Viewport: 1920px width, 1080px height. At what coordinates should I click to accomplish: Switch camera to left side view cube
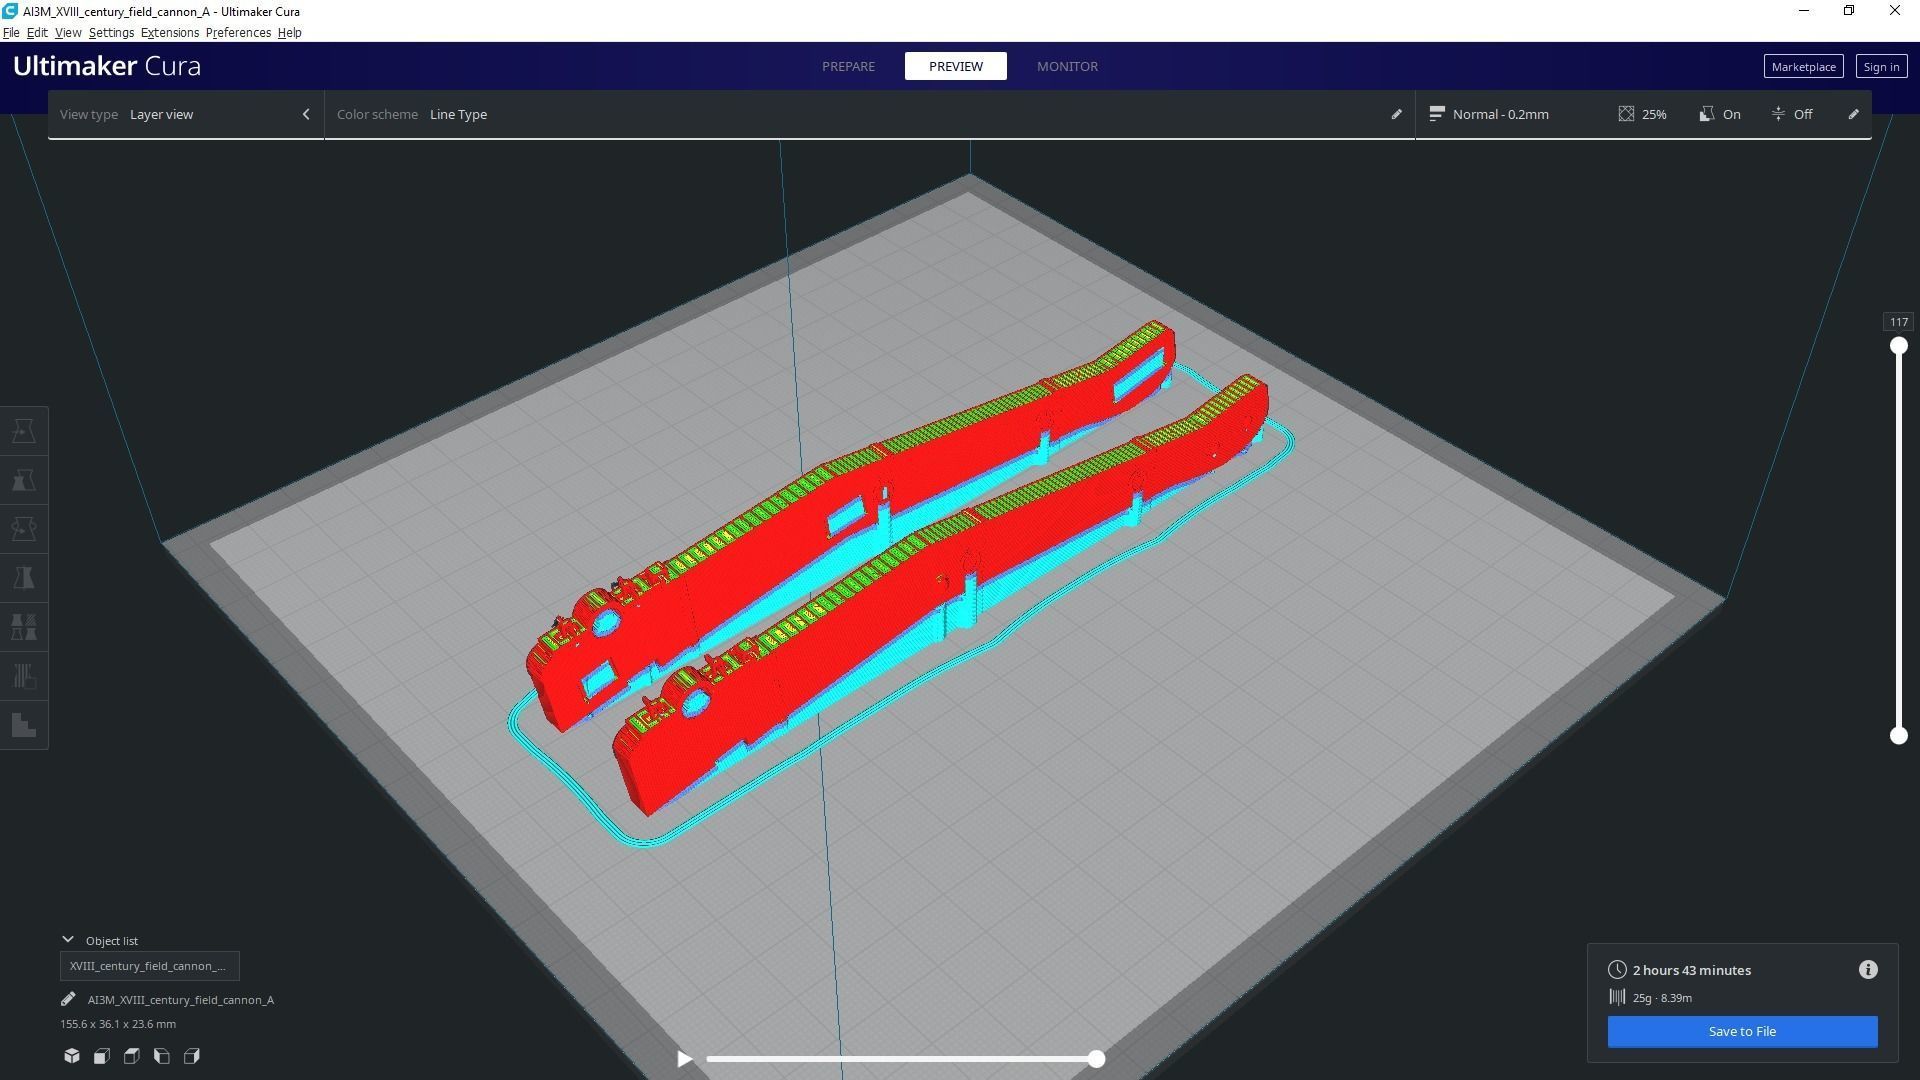click(x=162, y=1056)
